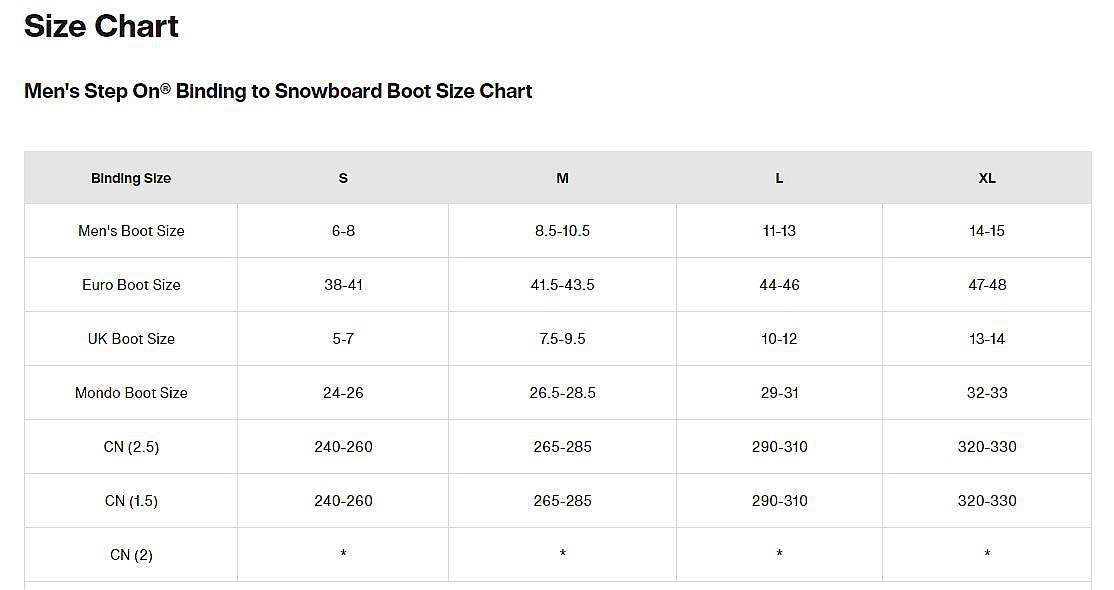Click the S binding size column header

point(343,178)
